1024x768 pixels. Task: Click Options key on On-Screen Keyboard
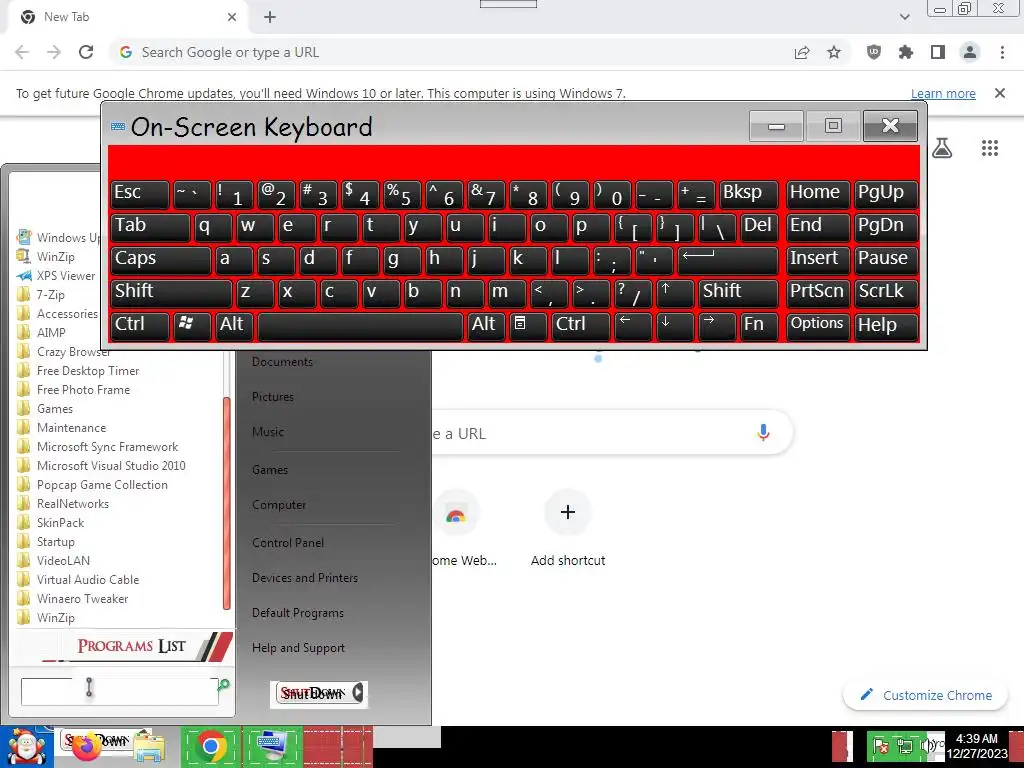818,325
